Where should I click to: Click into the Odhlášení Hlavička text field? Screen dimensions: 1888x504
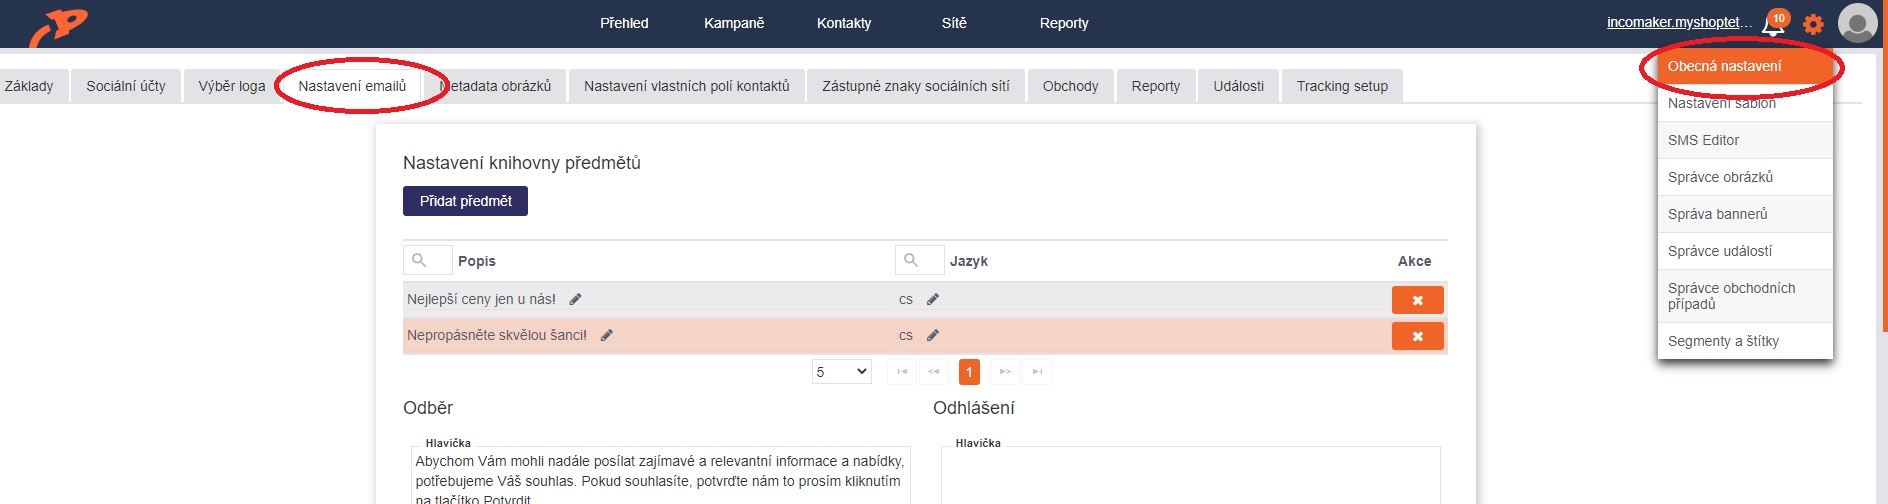coord(1191,477)
